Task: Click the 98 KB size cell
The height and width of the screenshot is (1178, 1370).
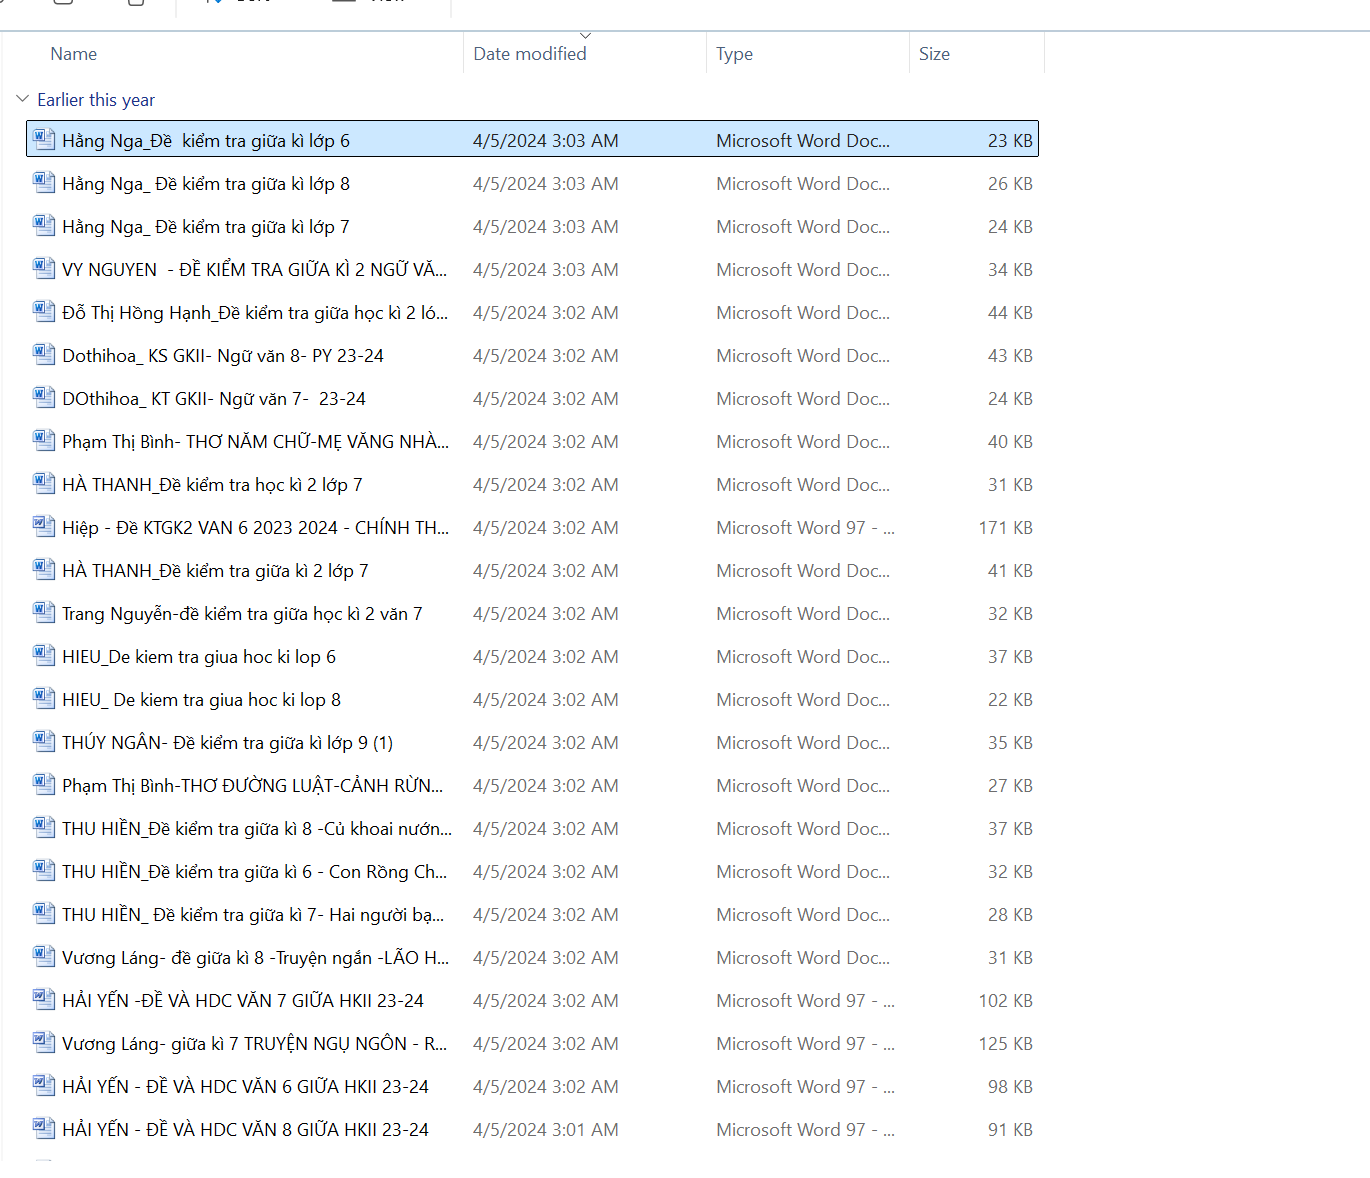Action: click(1010, 1087)
